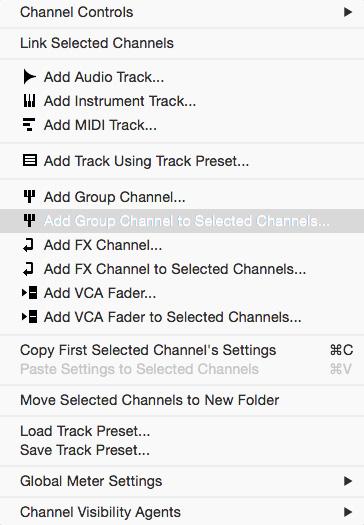Expand the Global Meter Settings submenu arrow
Image resolution: width=364 pixels, height=525 pixels.
pos(348,481)
